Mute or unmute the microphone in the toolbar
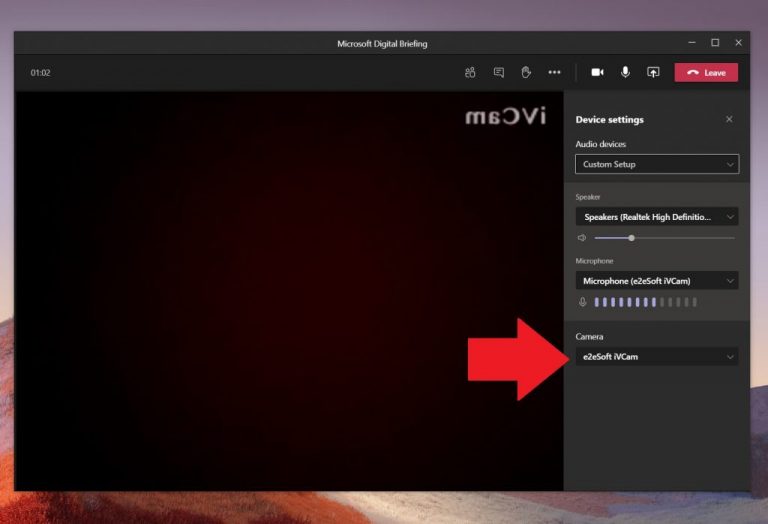The width and height of the screenshot is (768, 524). tap(625, 72)
